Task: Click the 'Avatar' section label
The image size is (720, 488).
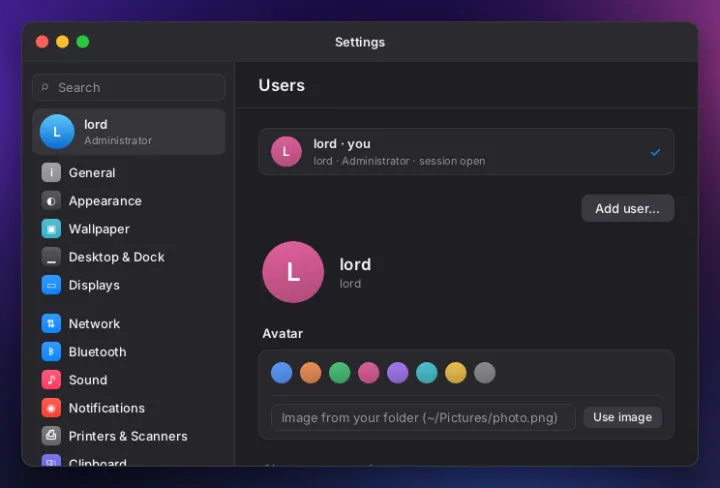Action: (282, 333)
